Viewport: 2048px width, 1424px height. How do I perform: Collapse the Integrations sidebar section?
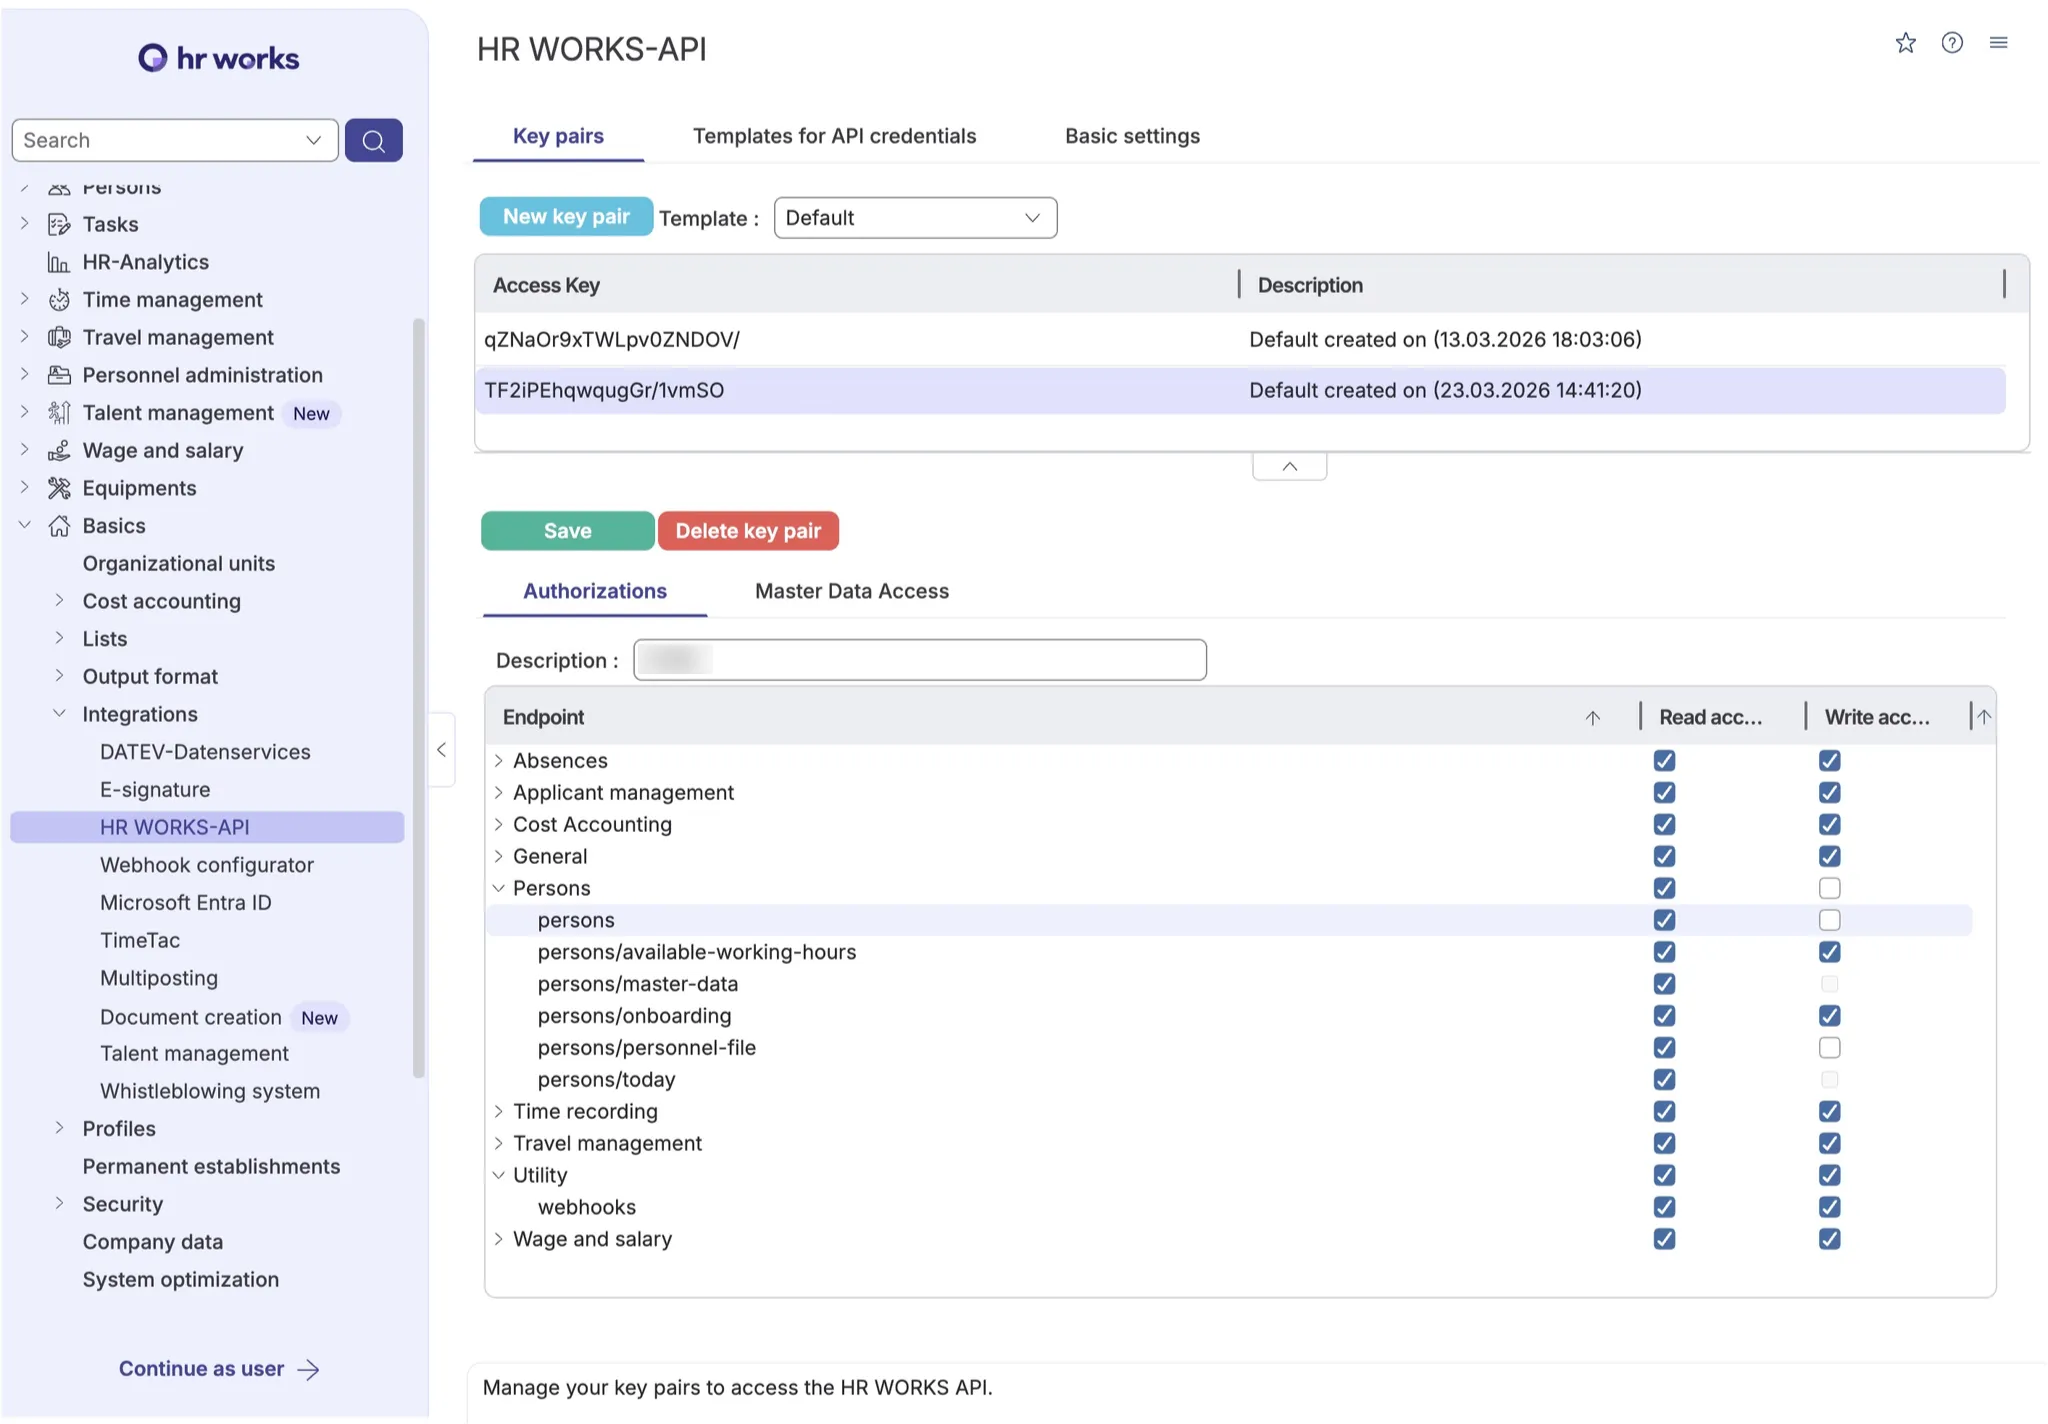(59, 714)
